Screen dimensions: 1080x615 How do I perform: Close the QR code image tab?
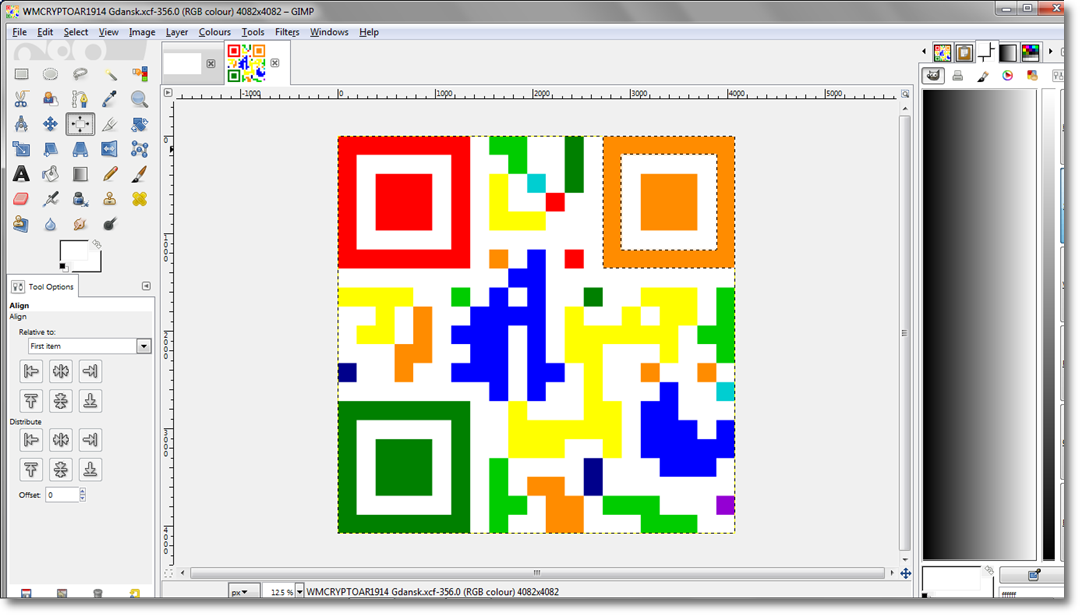275,63
